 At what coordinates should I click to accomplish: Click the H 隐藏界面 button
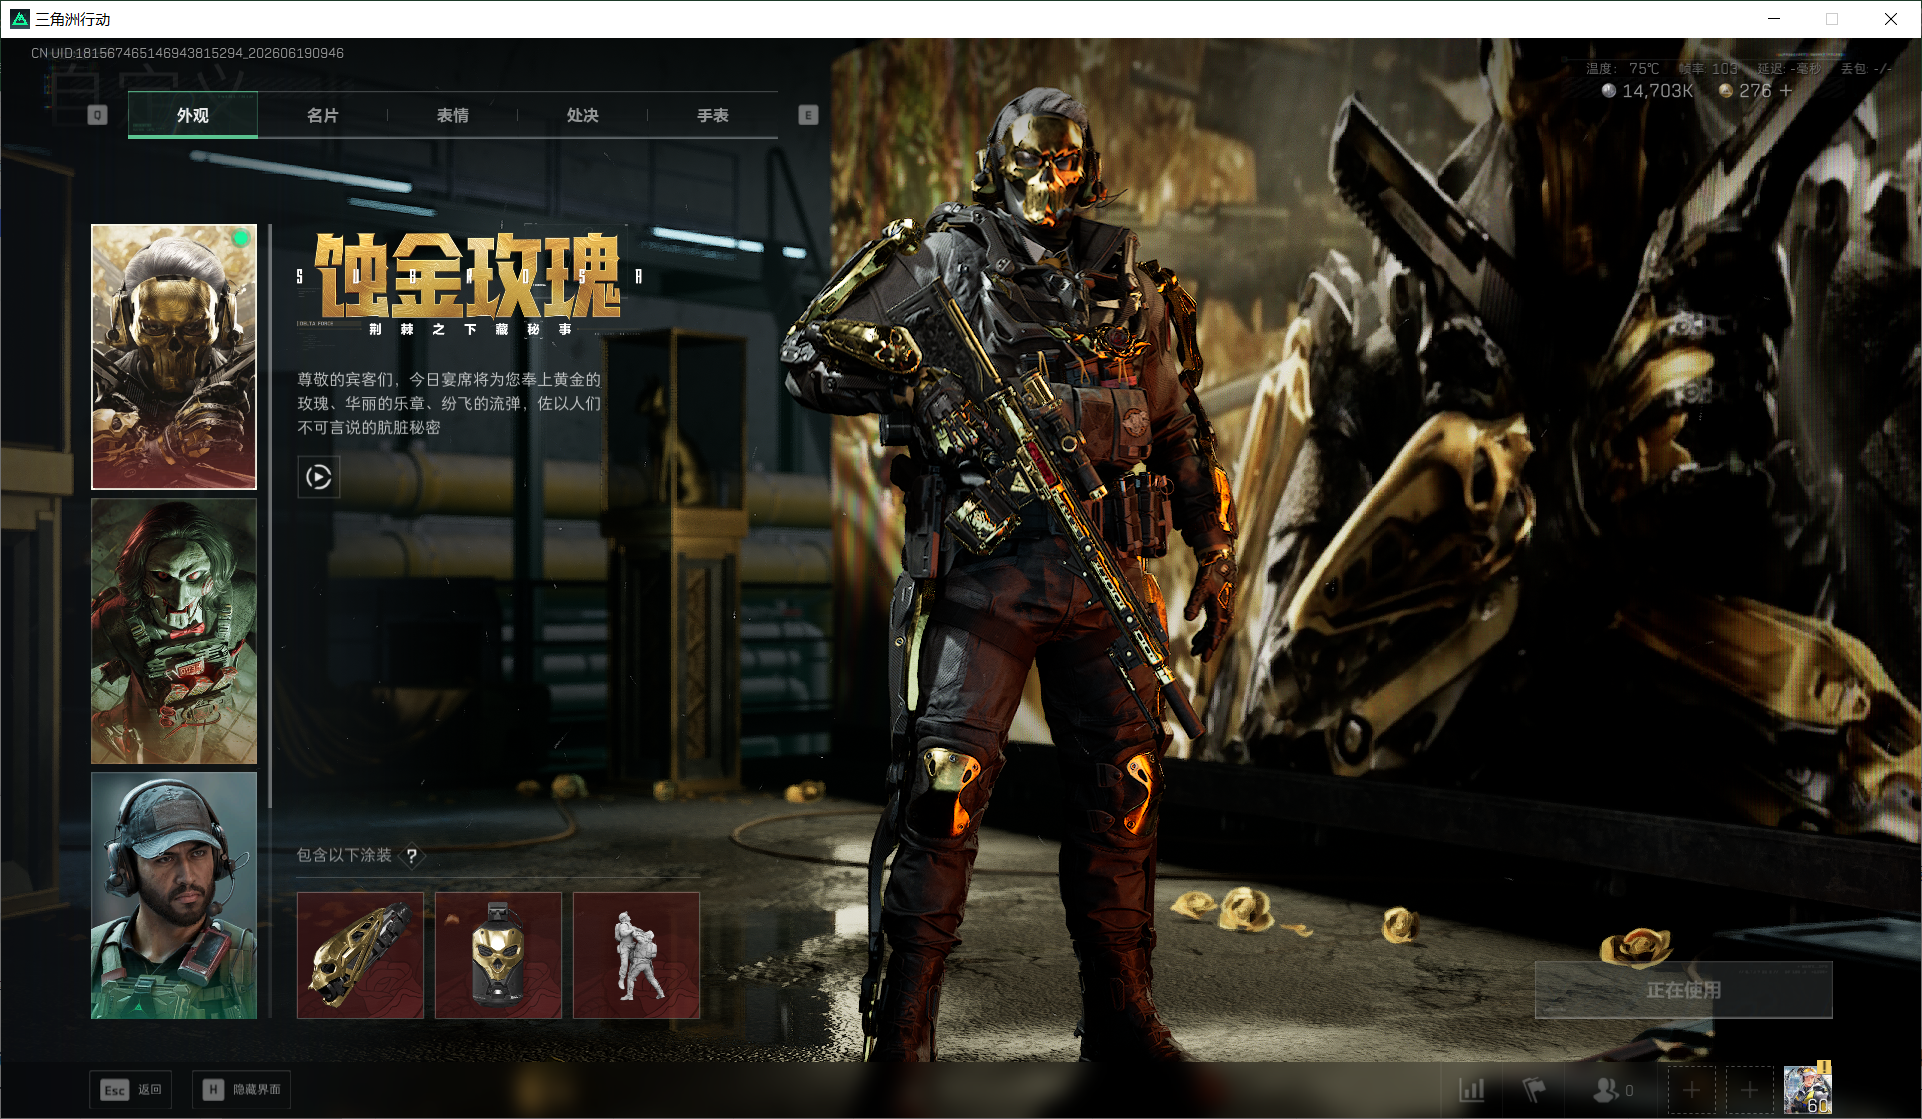click(x=242, y=1089)
